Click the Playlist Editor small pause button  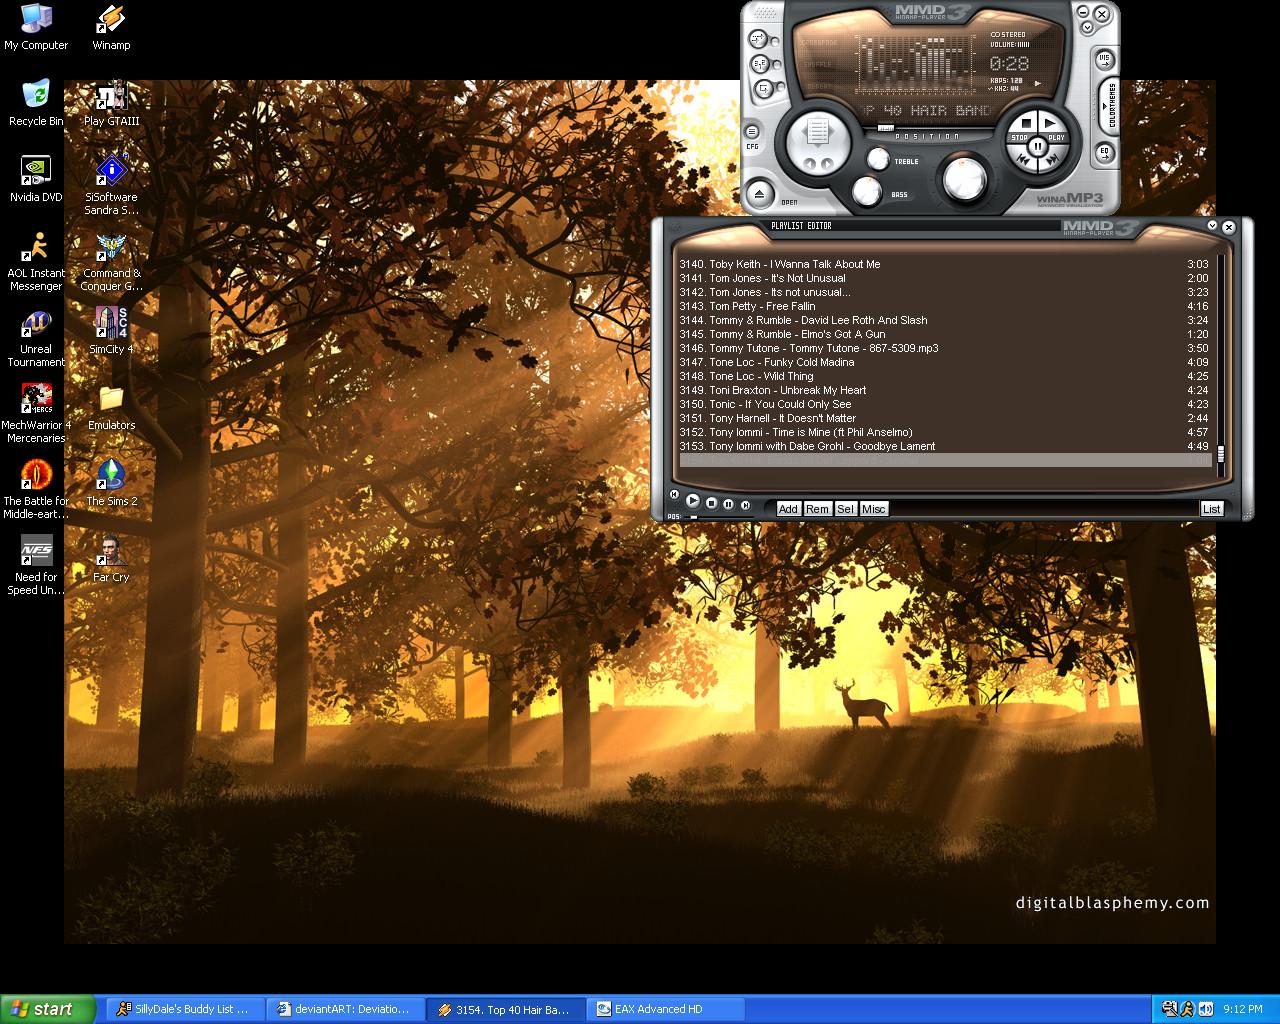pos(728,504)
